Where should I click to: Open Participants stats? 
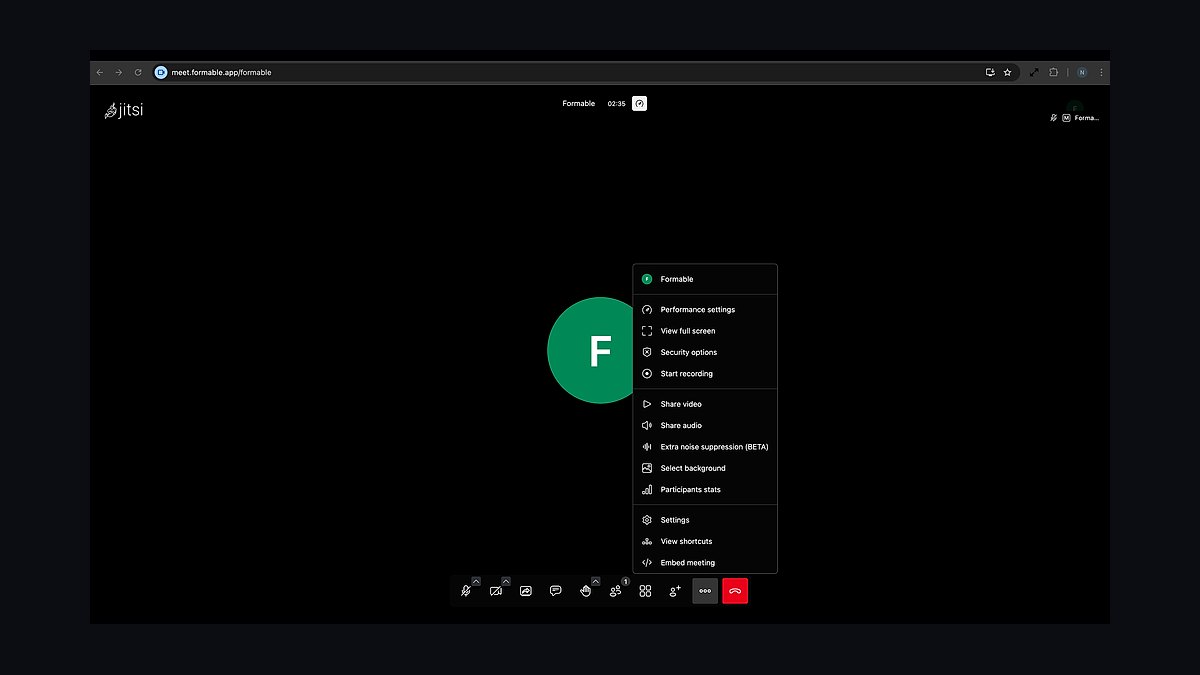point(705,490)
